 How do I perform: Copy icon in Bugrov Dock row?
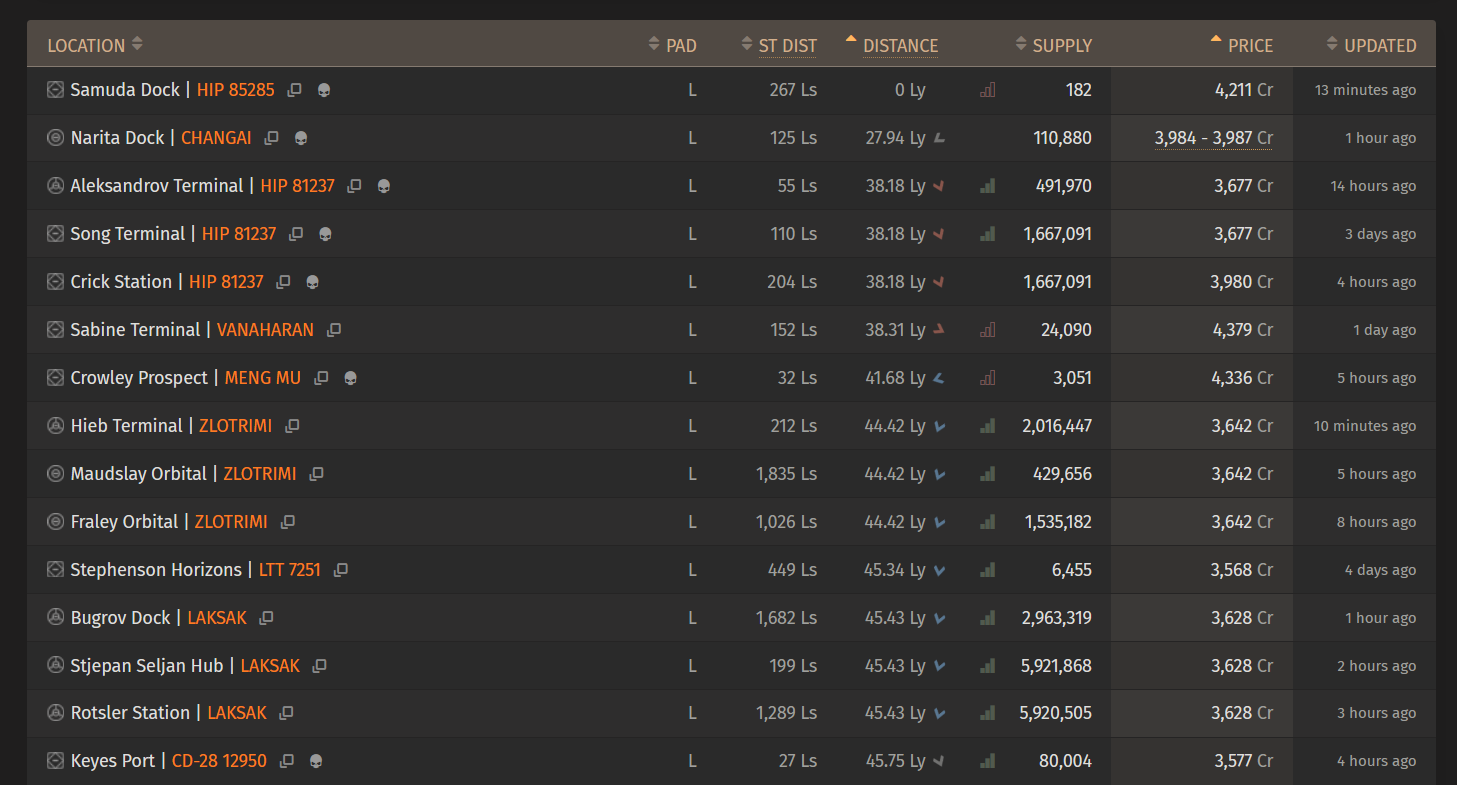pos(266,618)
